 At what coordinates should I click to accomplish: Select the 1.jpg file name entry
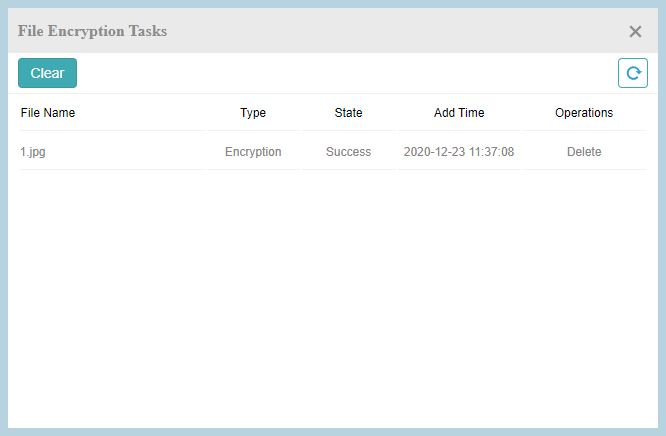(x=30, y=152)
